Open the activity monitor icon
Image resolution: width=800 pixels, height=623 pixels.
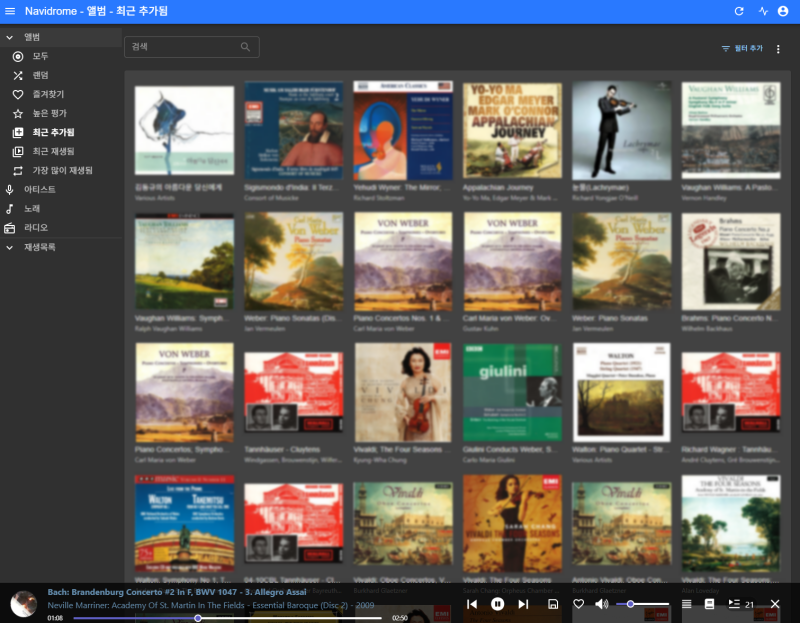coord(763,11)
